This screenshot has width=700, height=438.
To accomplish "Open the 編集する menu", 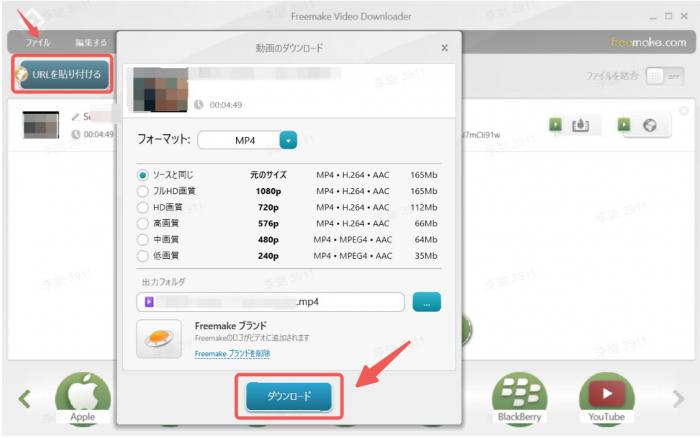I will point(91,43).
